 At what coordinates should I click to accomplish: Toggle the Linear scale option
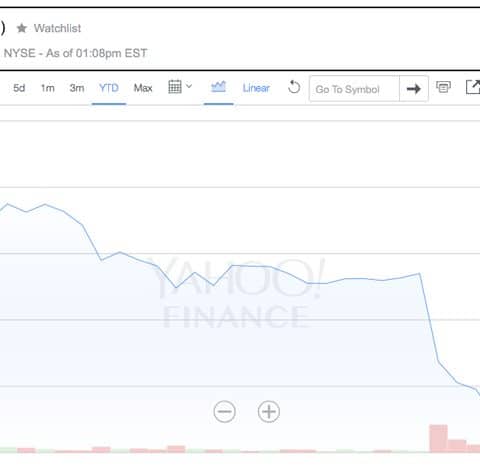coord(256,88)
